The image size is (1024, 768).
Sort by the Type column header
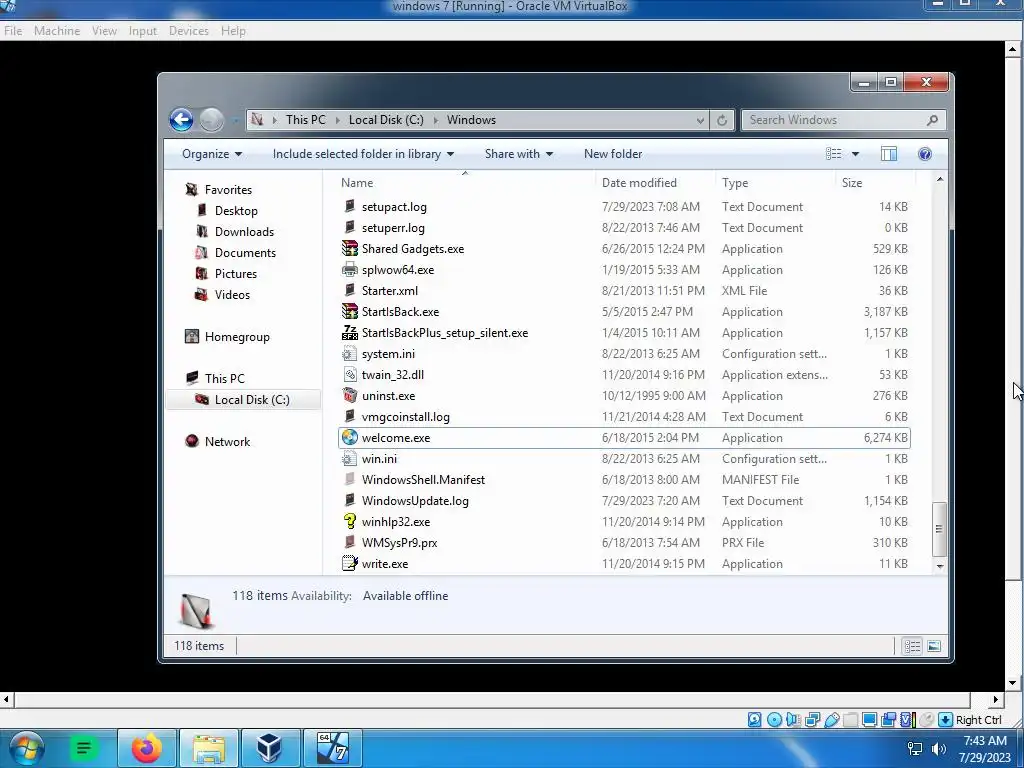pyautogui.click(x=775, y=183)
